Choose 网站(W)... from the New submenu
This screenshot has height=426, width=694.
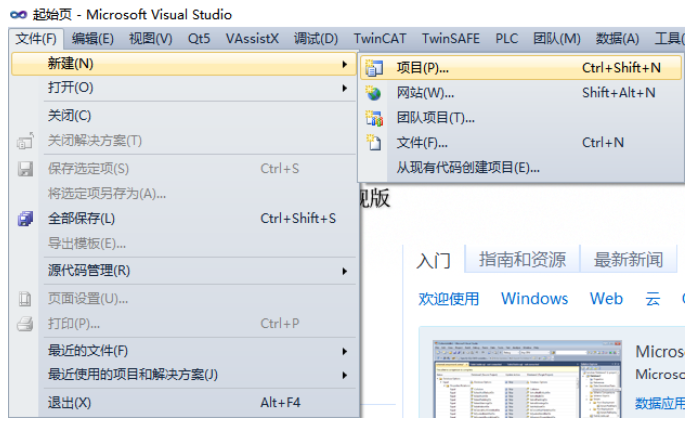tap(521, 93)
